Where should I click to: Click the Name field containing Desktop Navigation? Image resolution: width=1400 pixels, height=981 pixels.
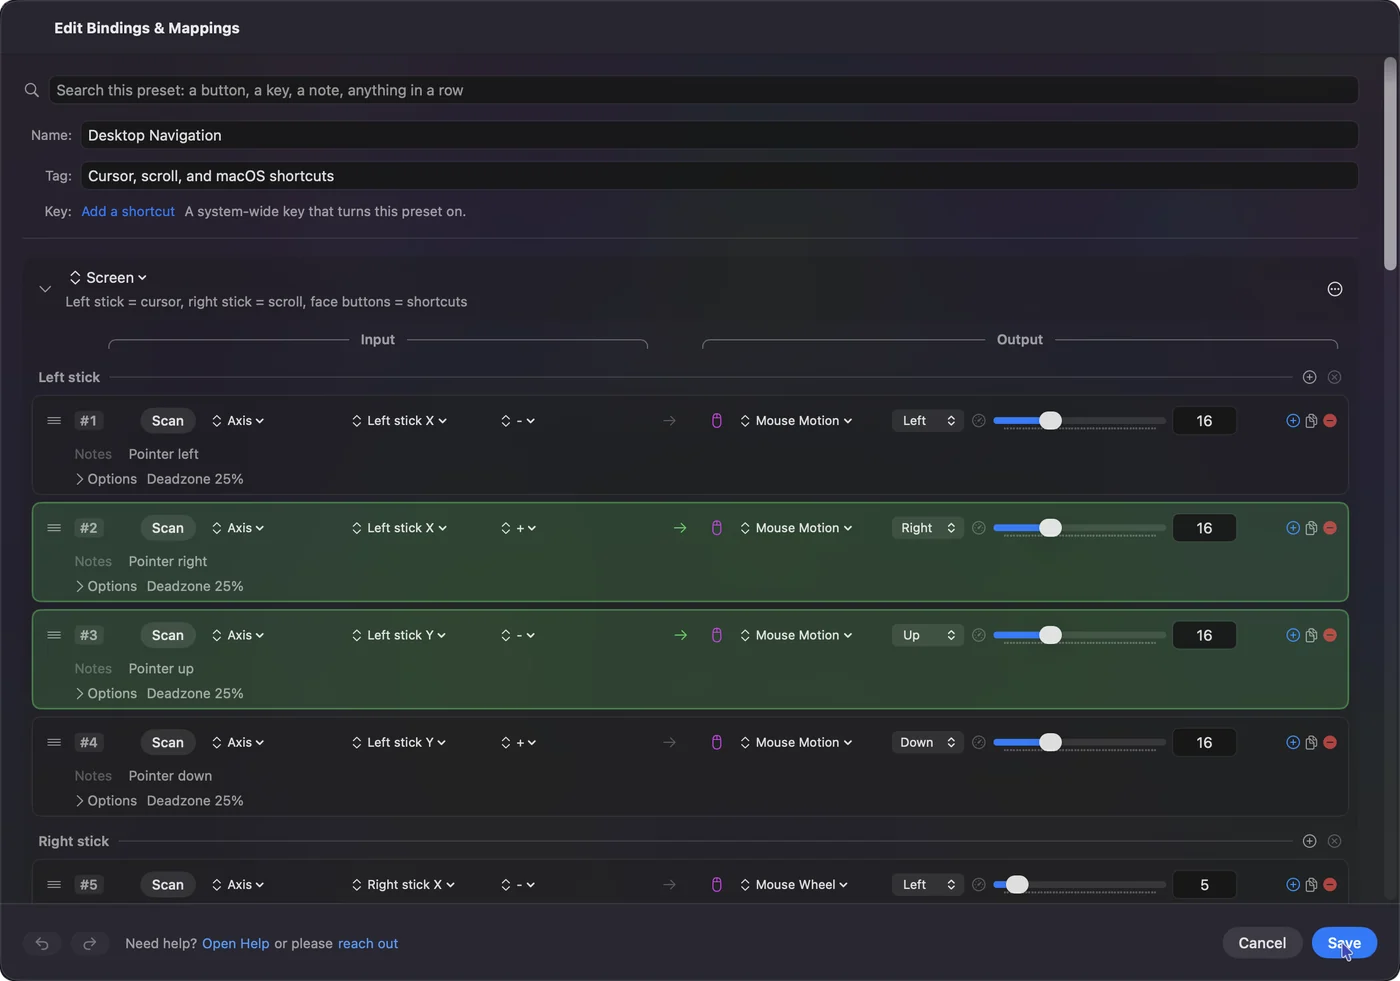coord(719,135)
